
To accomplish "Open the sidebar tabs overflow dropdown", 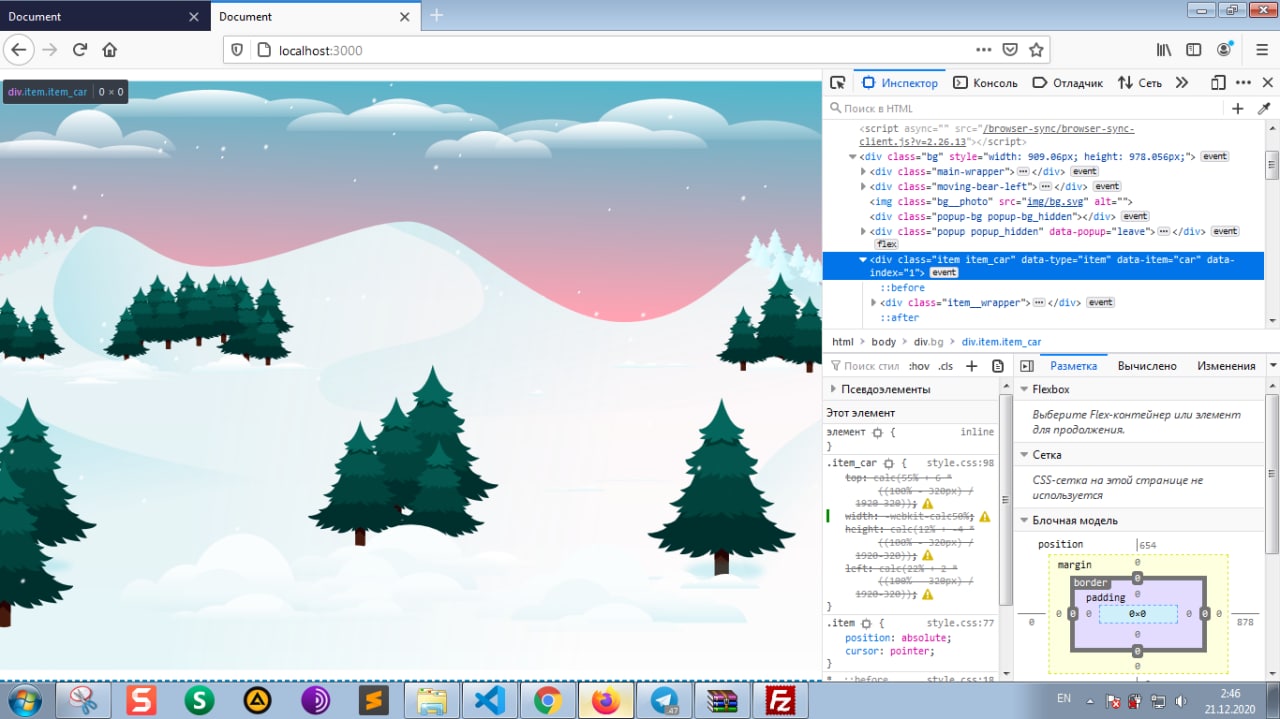I will click(x=1272, y=366).
